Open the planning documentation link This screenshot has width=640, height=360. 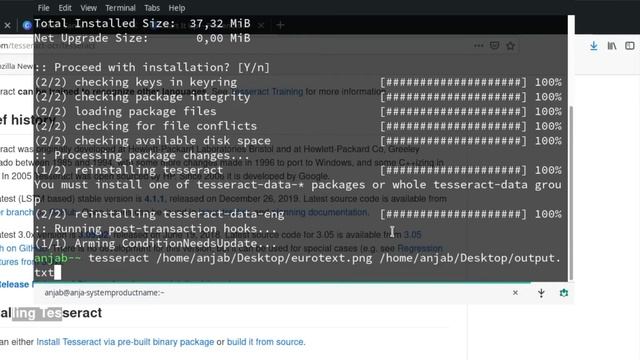[320, 212]
